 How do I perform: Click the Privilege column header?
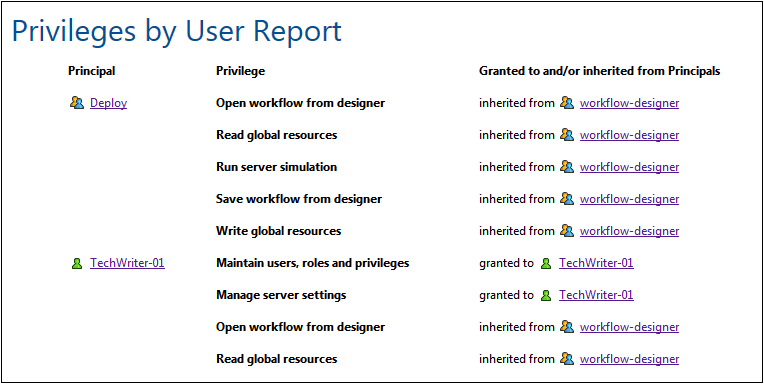[x=240, y=71]
